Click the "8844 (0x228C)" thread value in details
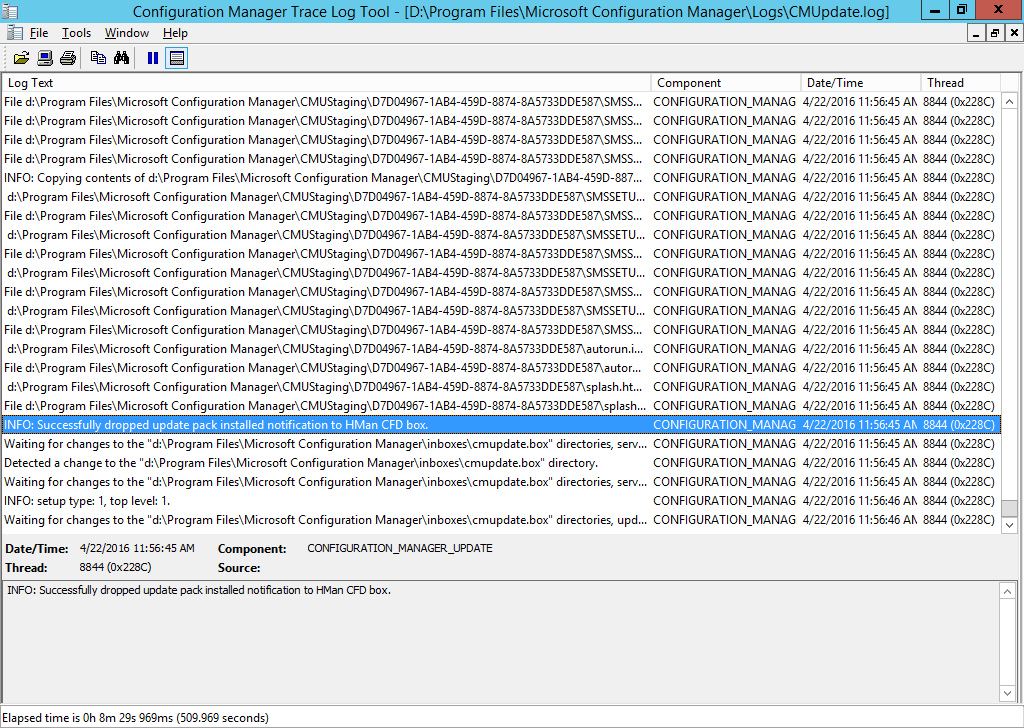The height and width of the screenshot is (728, 1024). pos(116,567)
